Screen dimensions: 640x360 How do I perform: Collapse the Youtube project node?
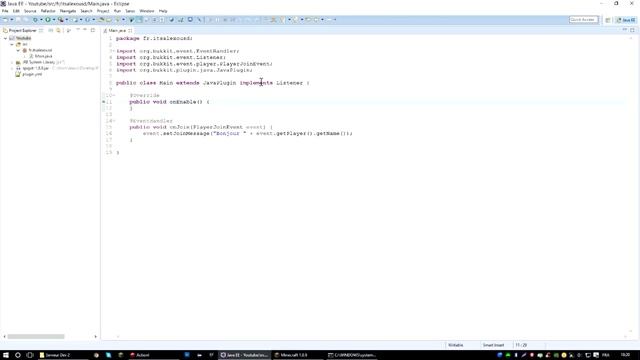pos(5,38)
